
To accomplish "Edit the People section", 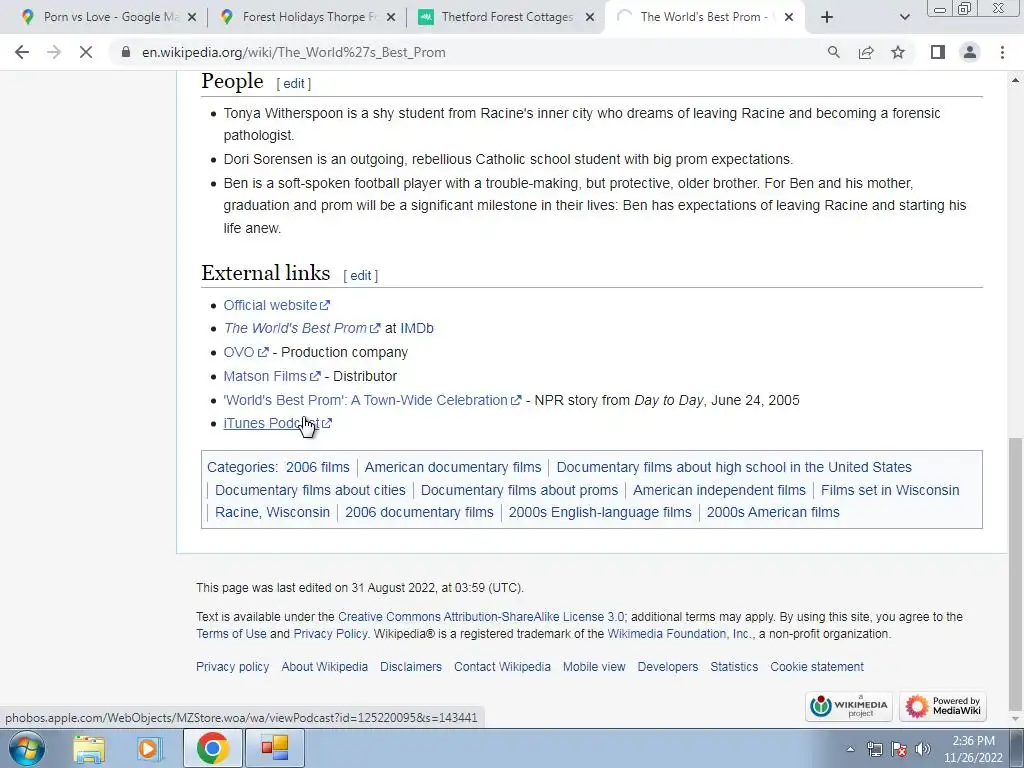I will 294,84.
